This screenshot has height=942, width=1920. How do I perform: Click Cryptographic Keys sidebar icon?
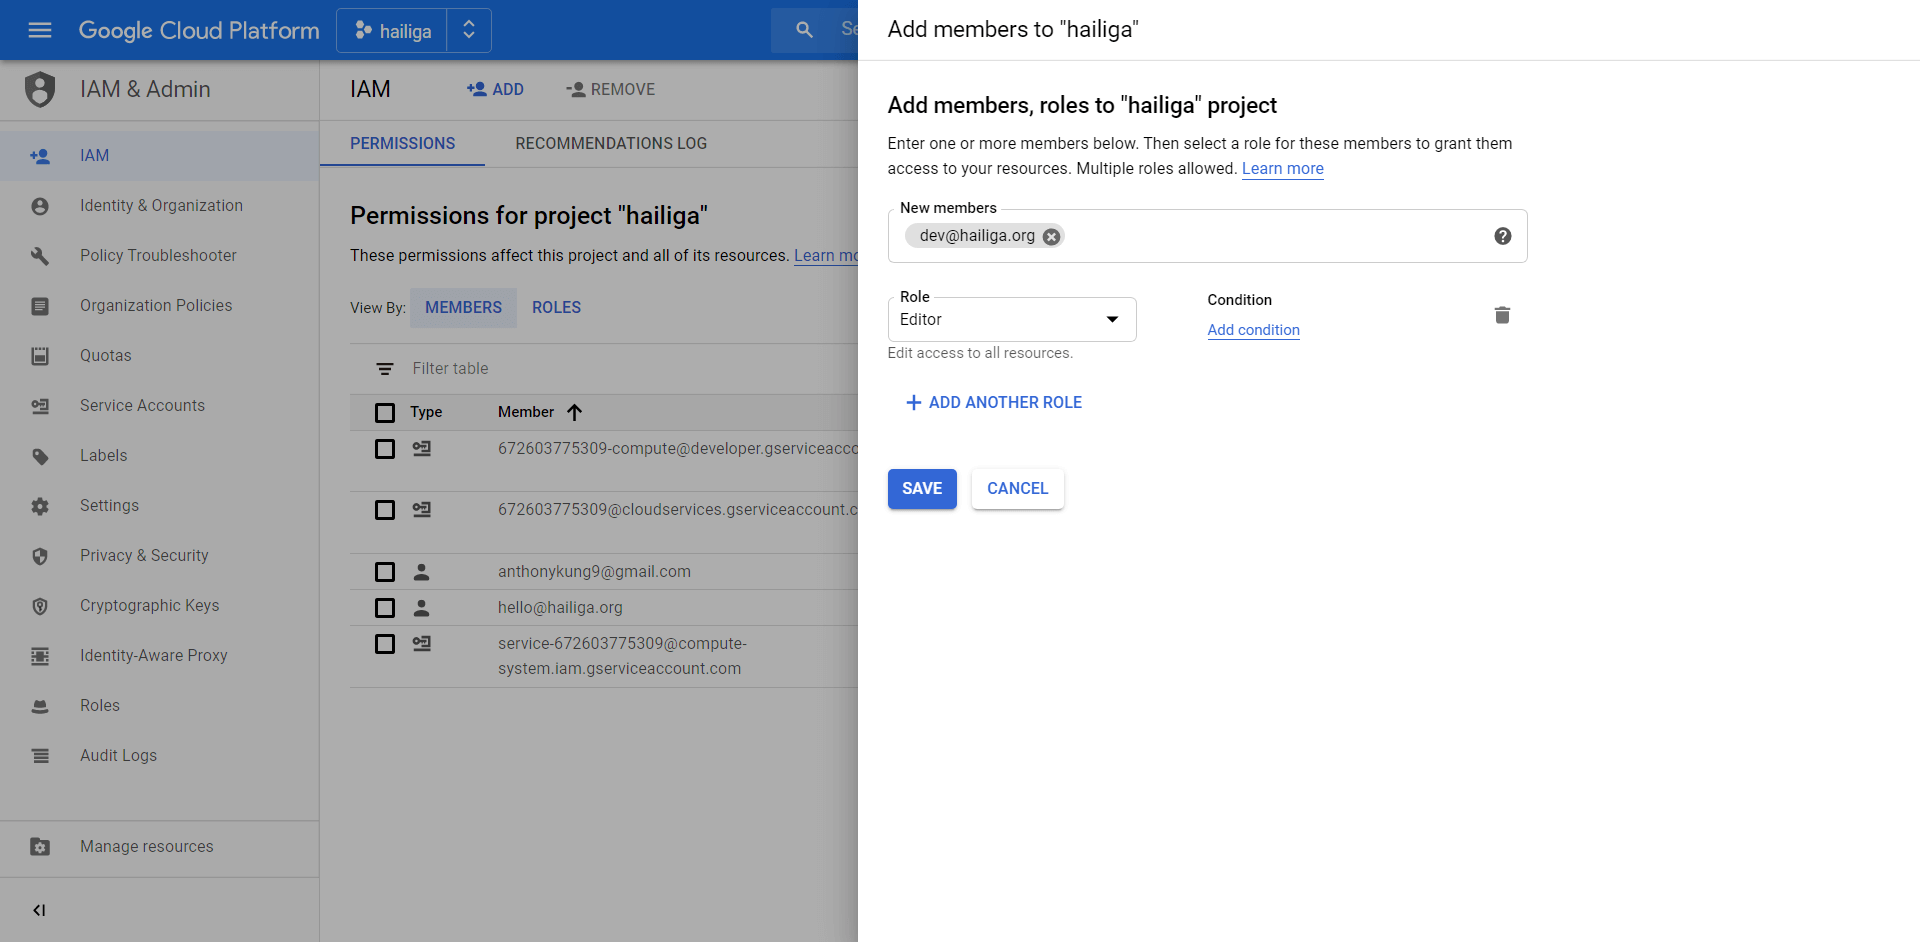40,606
